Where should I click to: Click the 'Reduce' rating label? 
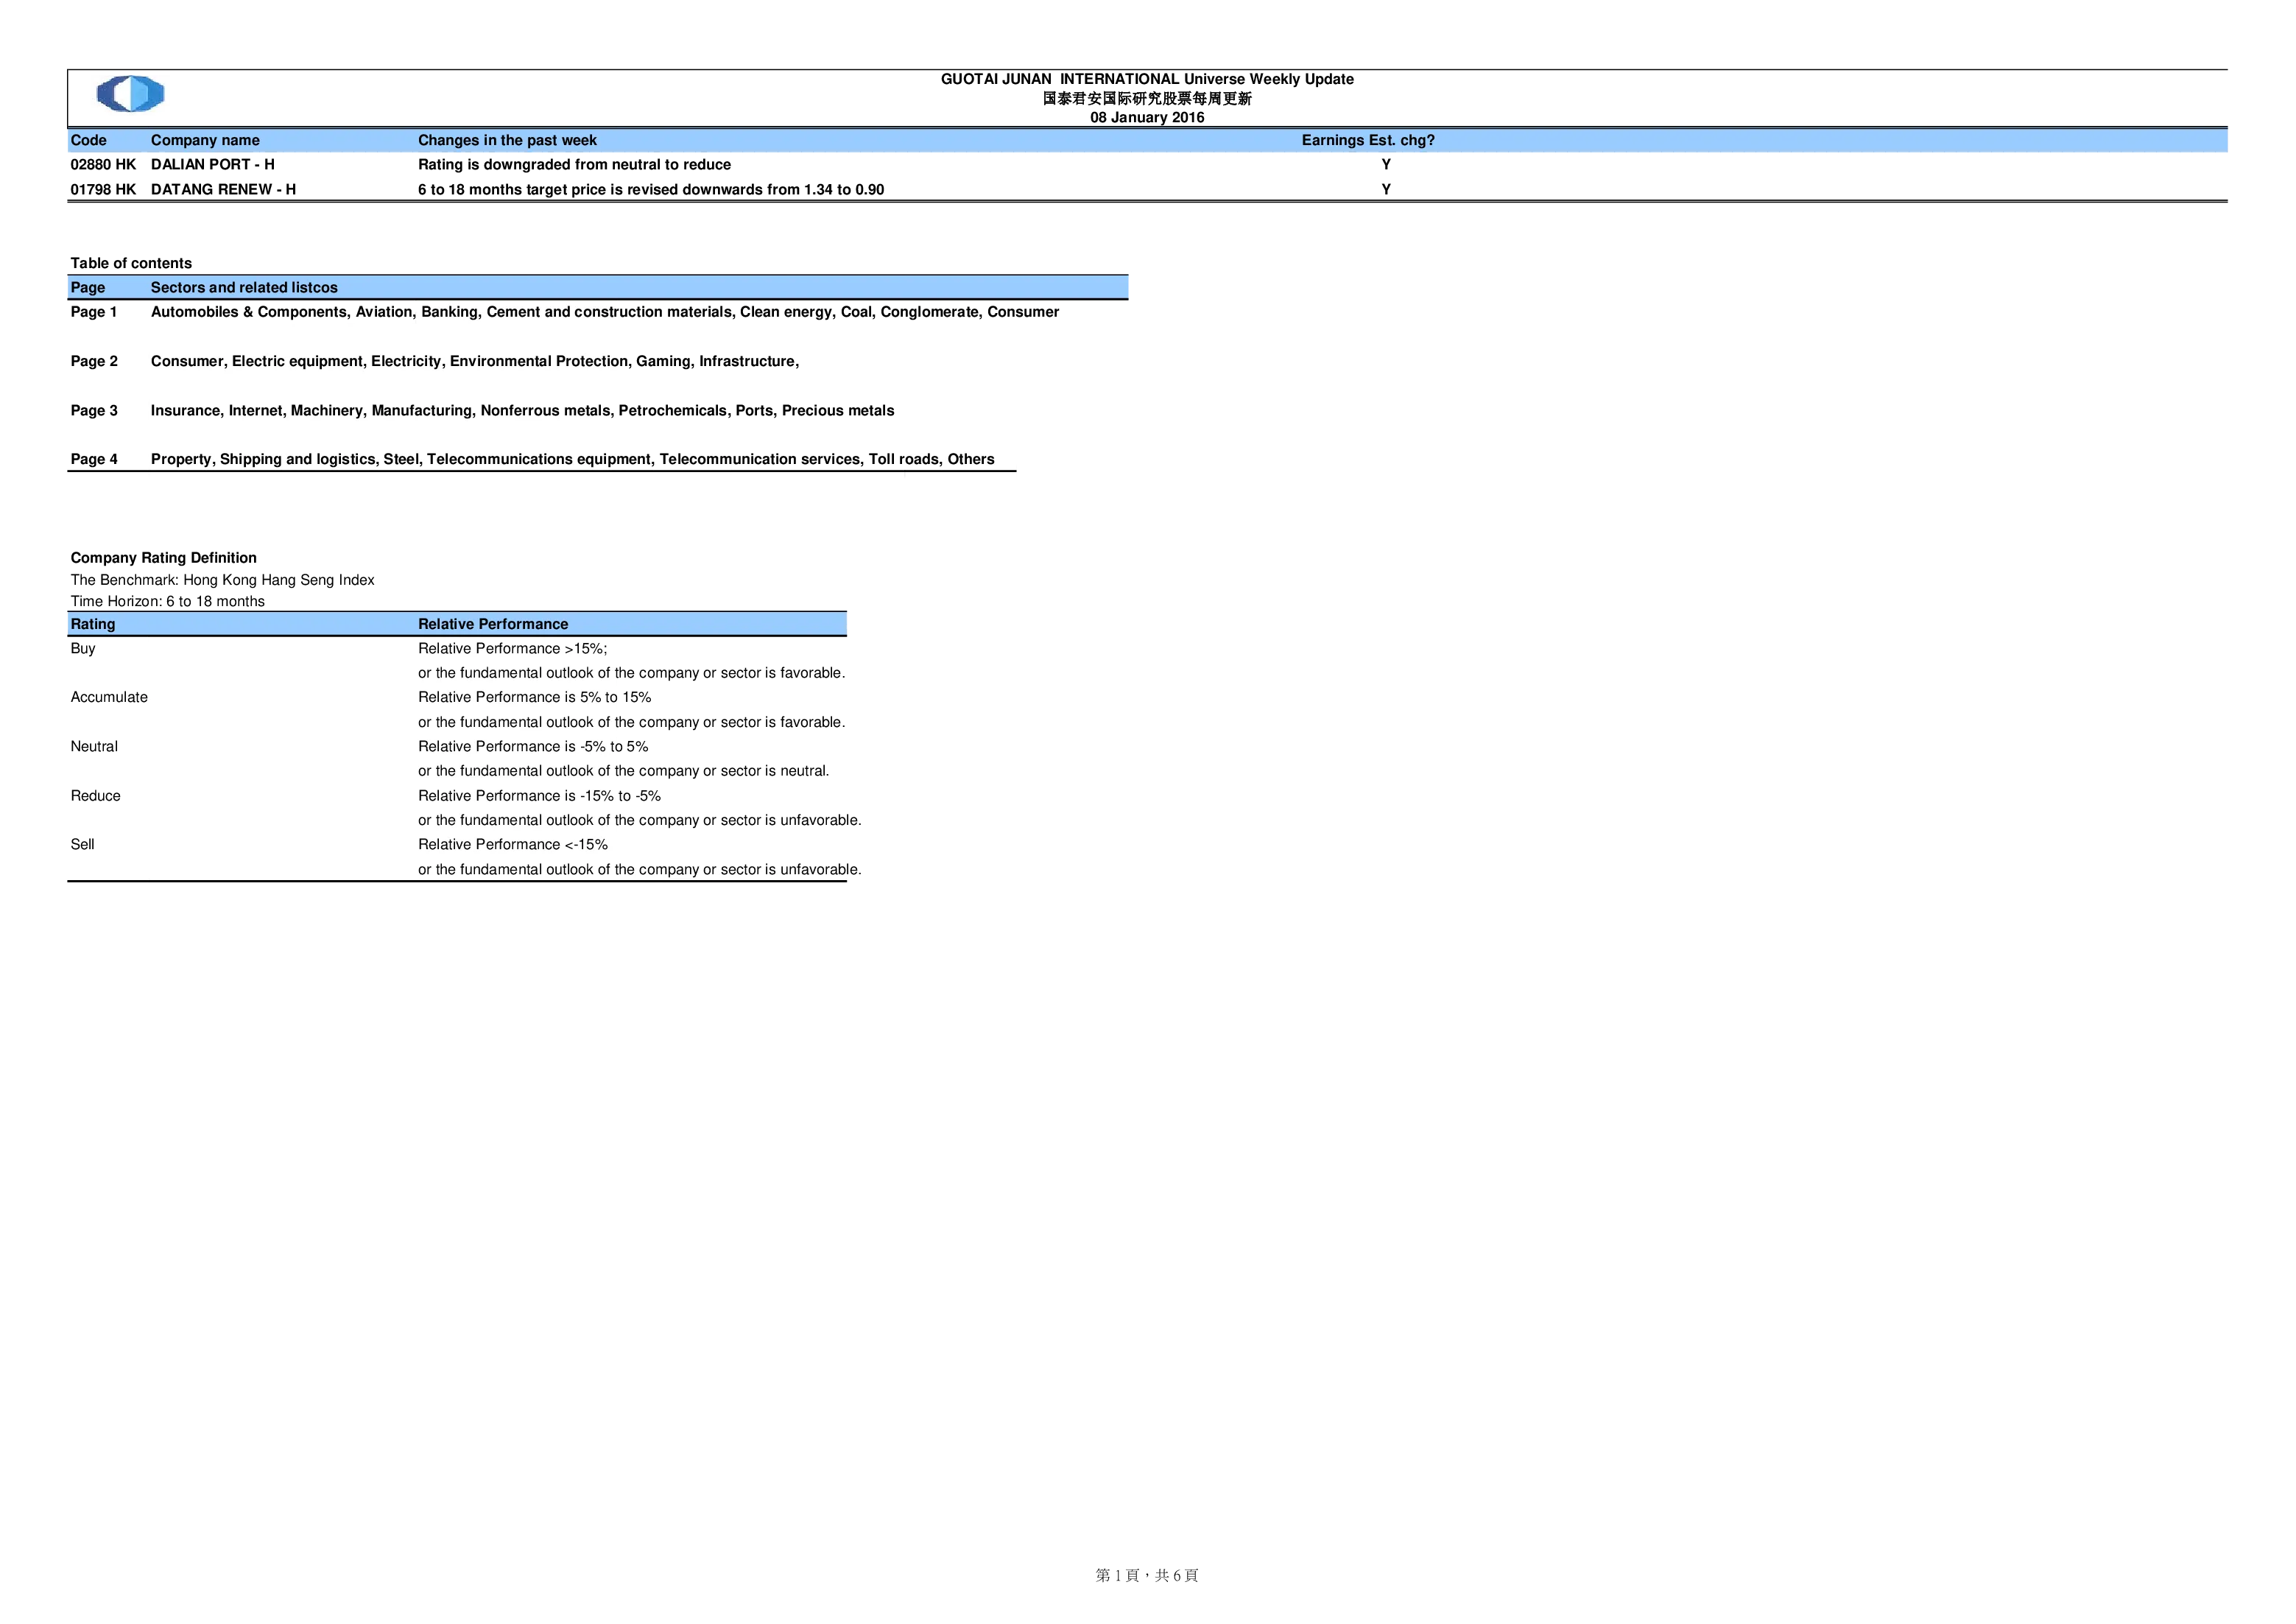95,796
